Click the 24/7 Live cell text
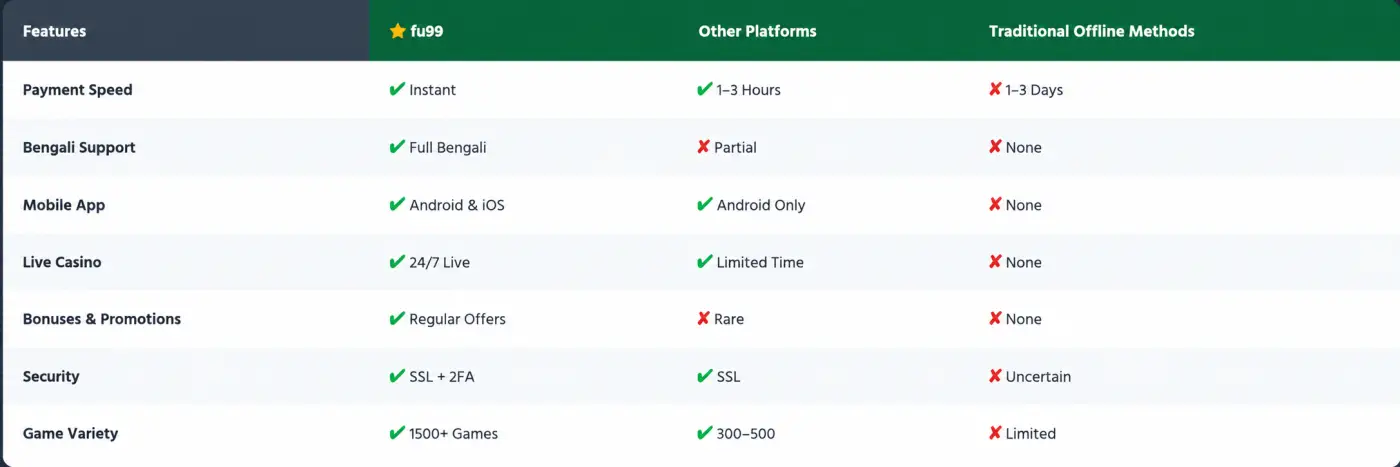 440,262
